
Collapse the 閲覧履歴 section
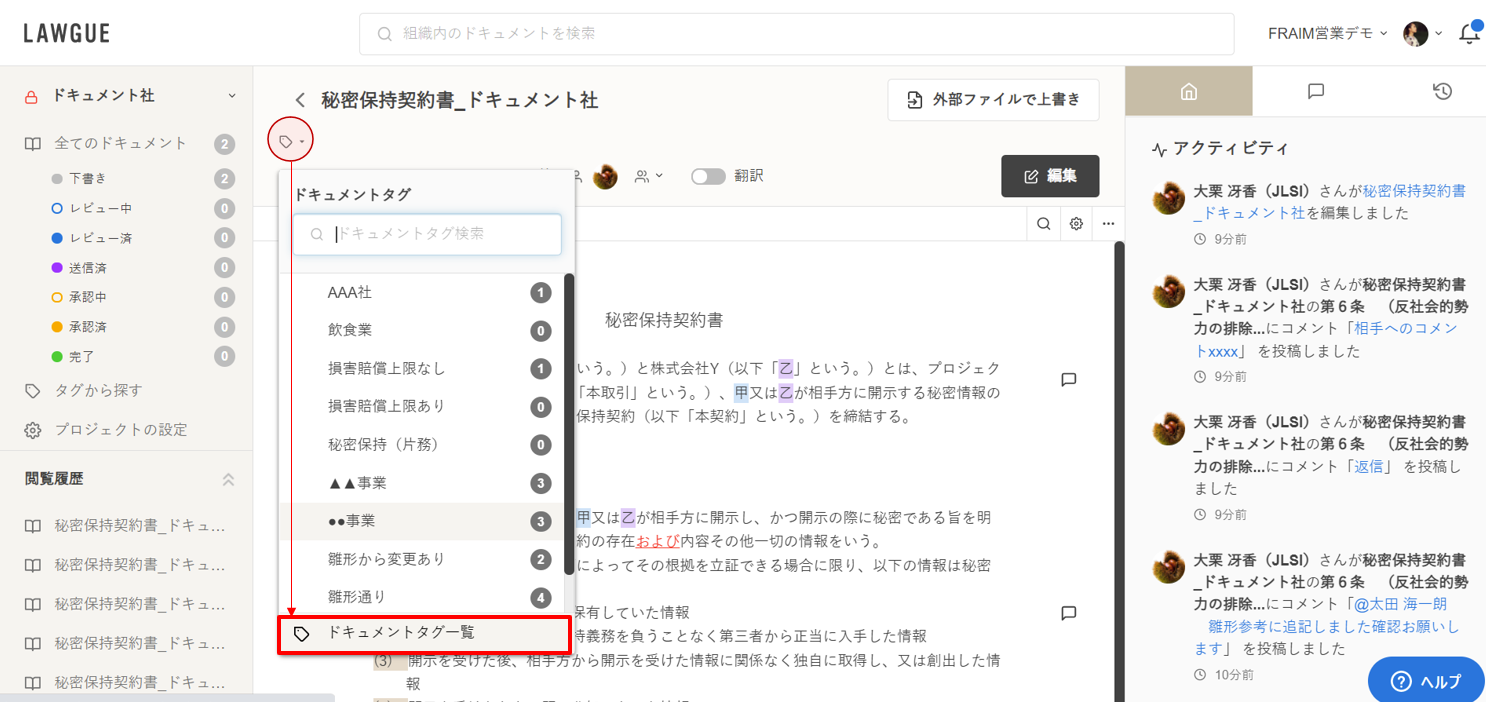pyautogui.click(x=228, y=480)
